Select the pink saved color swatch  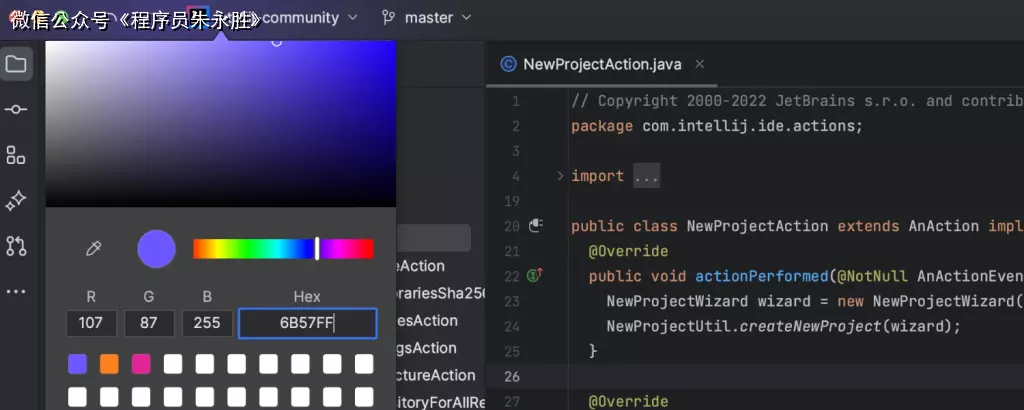141,364
